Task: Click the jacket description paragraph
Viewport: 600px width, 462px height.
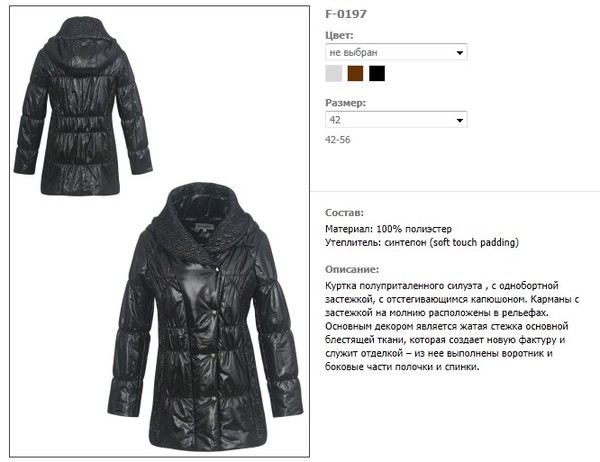Action: tap(452, 326)
